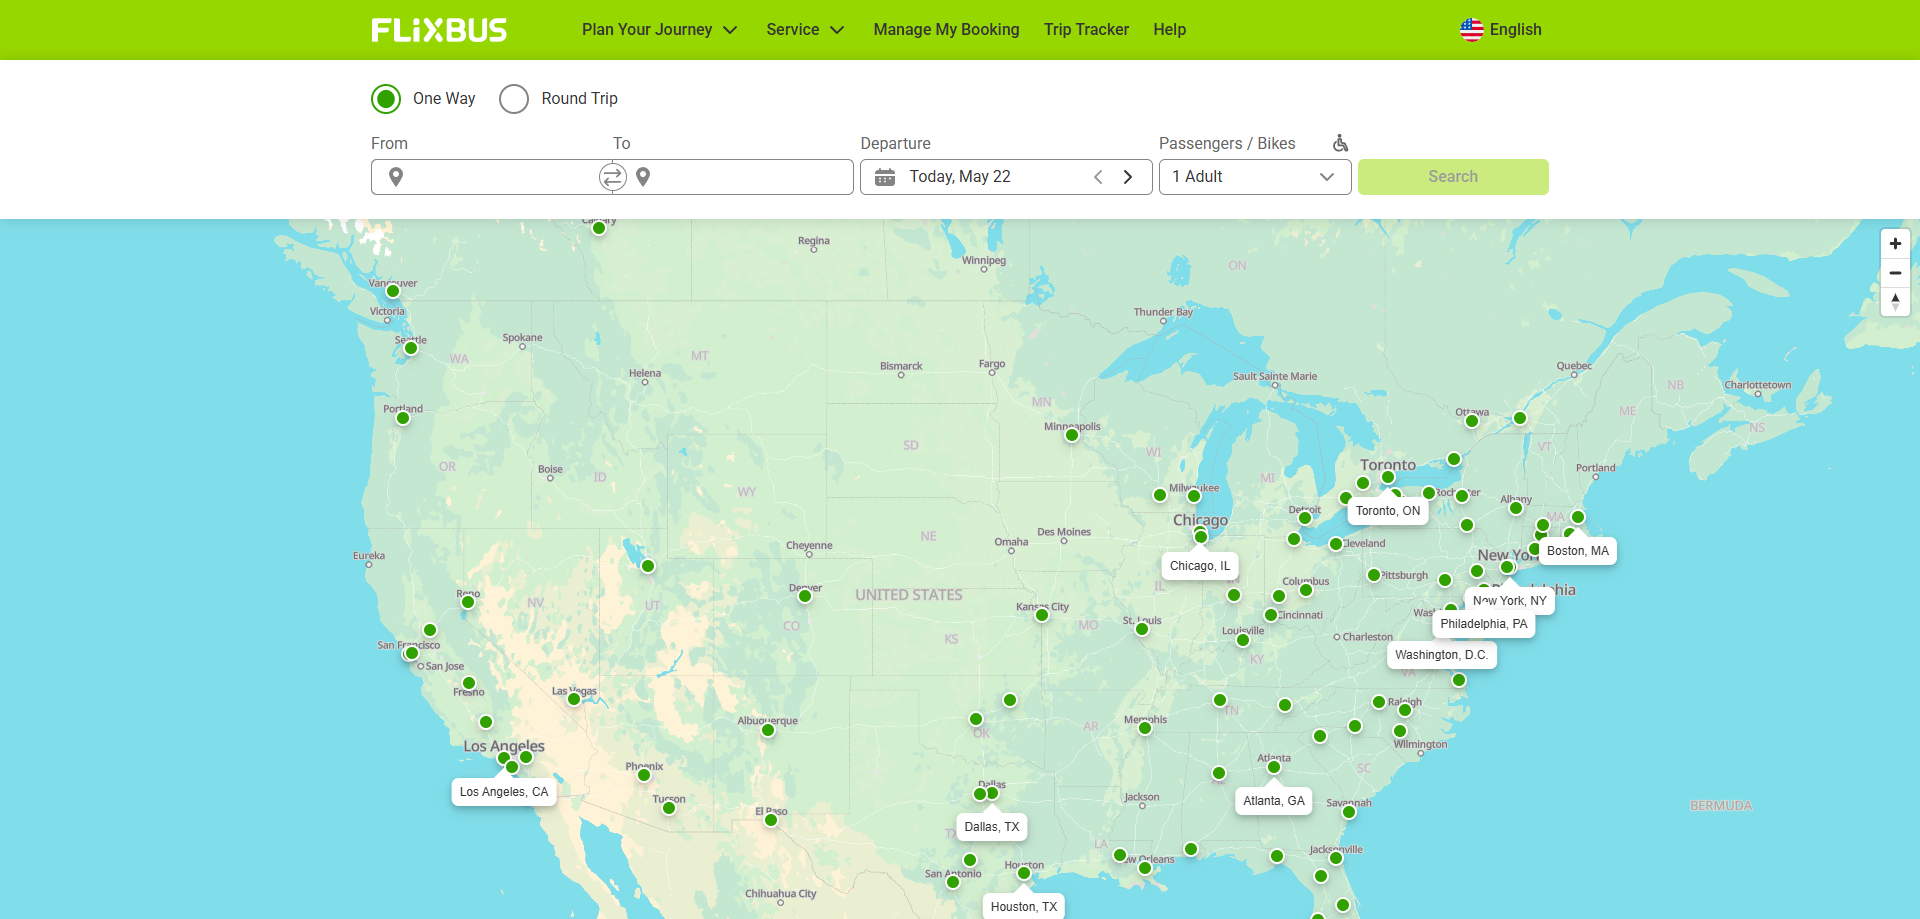Zoom out on the map
This screenshot has width=1920, height=919.
click(1895, 273)
